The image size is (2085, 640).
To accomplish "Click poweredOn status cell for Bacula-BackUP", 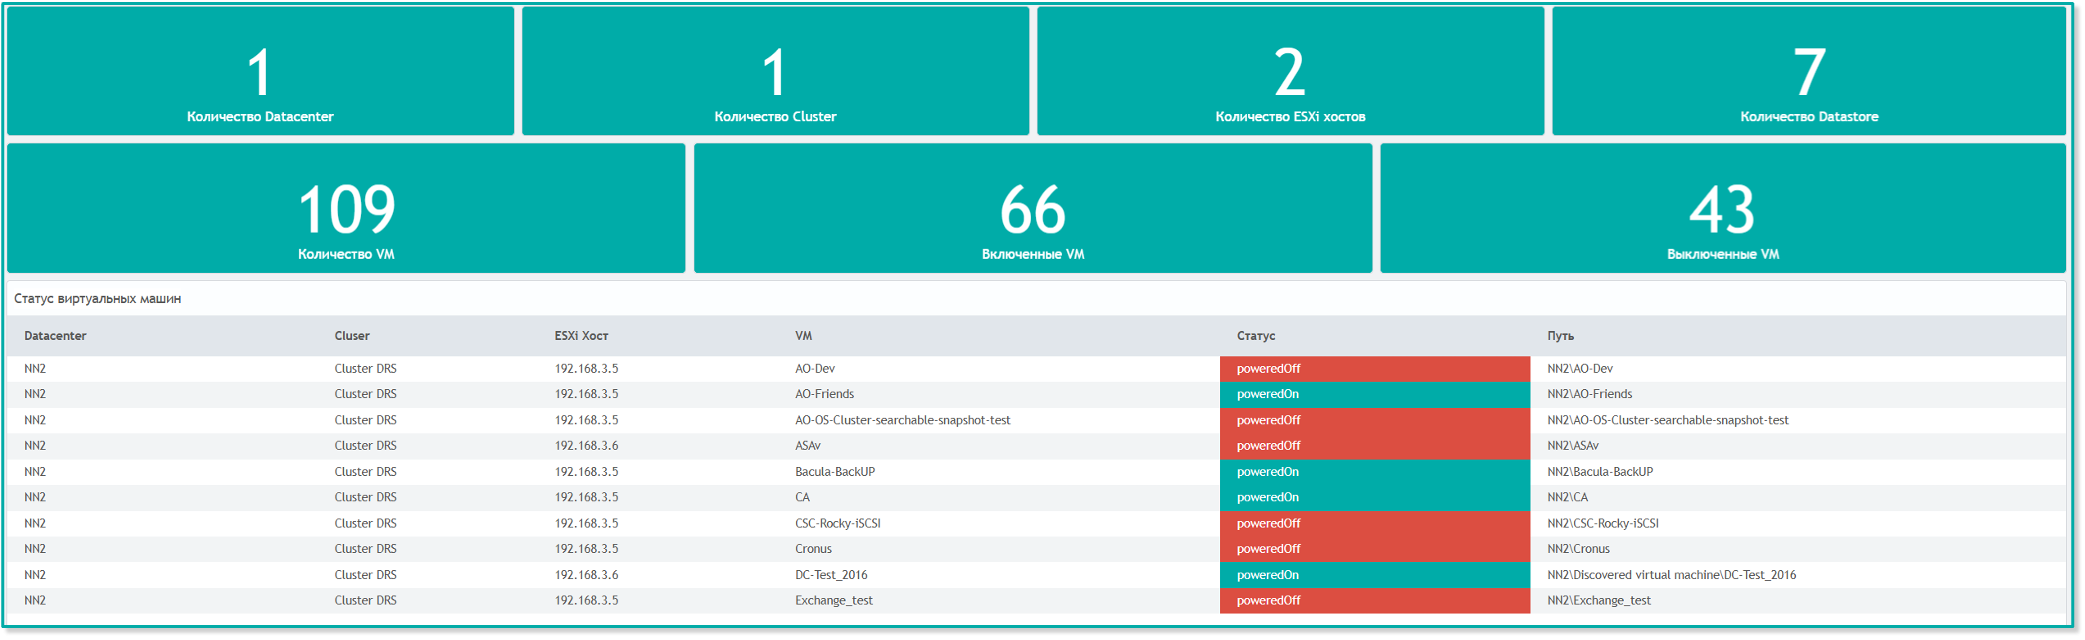I will (1374, 472).
